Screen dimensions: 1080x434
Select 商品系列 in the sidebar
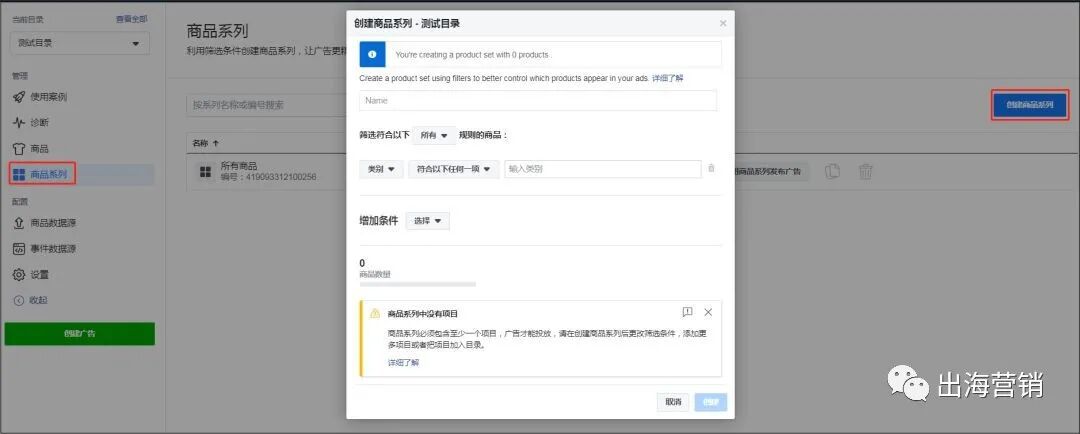tap(41, 174)
